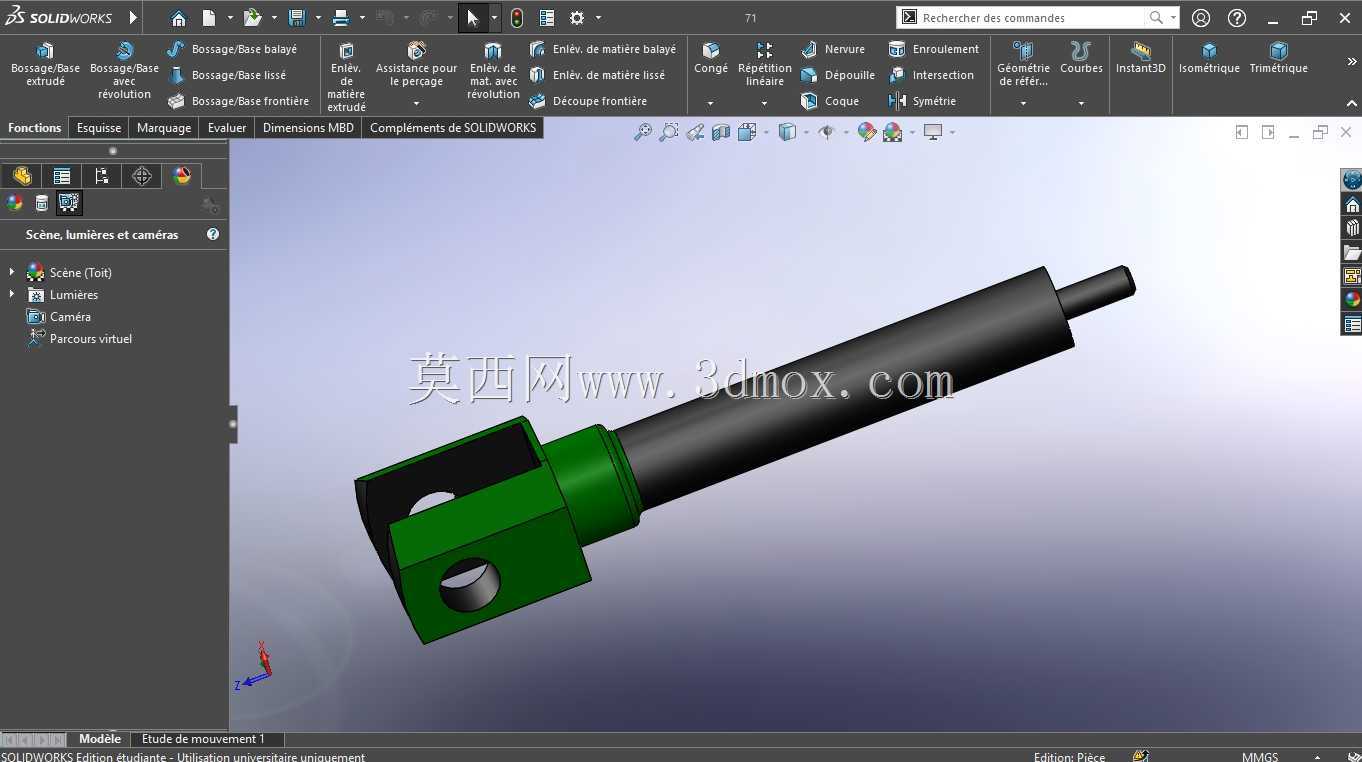The width and height of the screenshot is (1362, 762).
Task: Choose Enlèv. de matière lissé
Action: (x=597, y=75)
